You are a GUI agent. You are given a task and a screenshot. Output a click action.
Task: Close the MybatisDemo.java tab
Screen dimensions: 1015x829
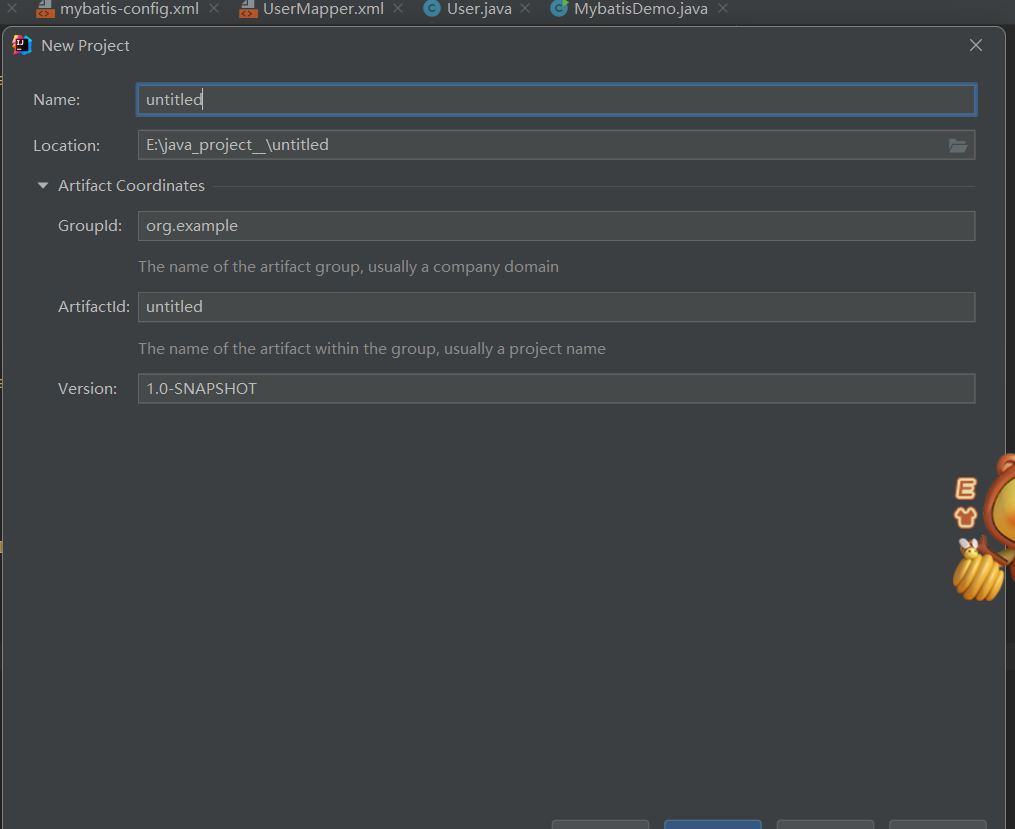click(x=723, y=8)
